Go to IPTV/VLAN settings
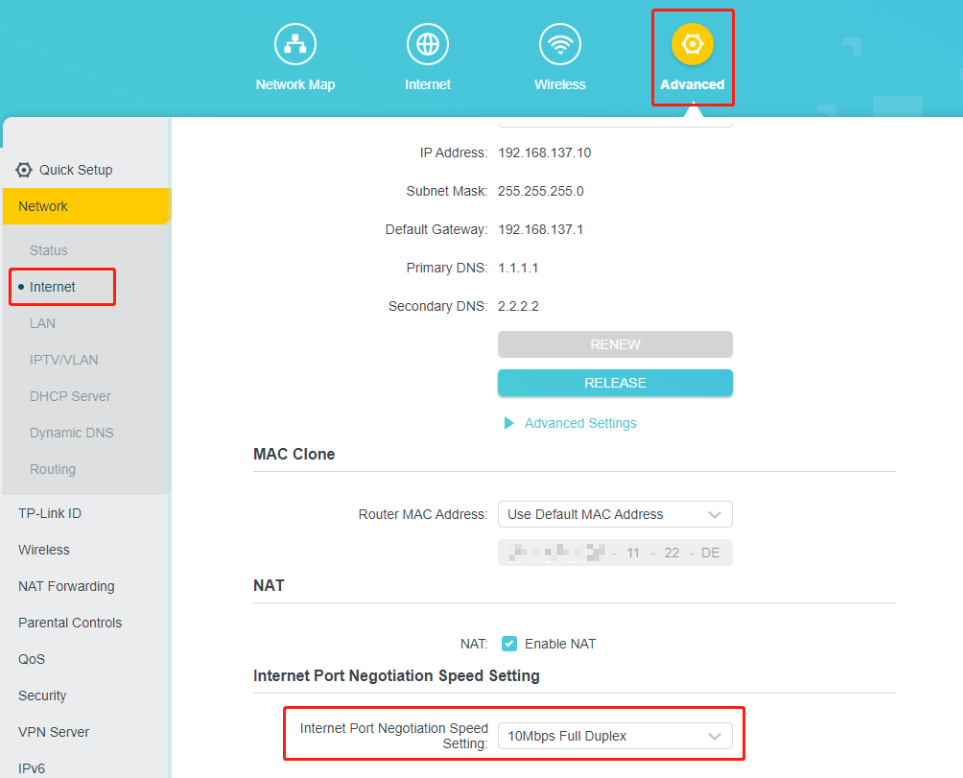The width and height of the screenshot is (963, 778). (64, 360)
